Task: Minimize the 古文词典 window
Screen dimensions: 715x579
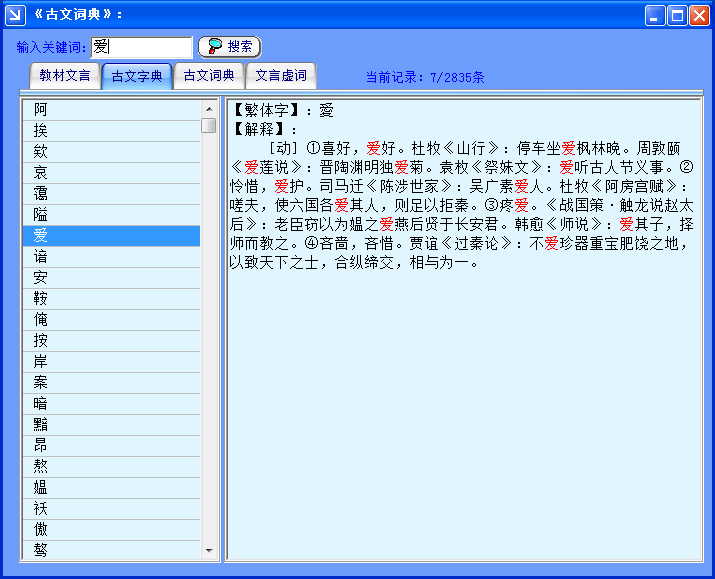Action: click(x=654, y=15)
